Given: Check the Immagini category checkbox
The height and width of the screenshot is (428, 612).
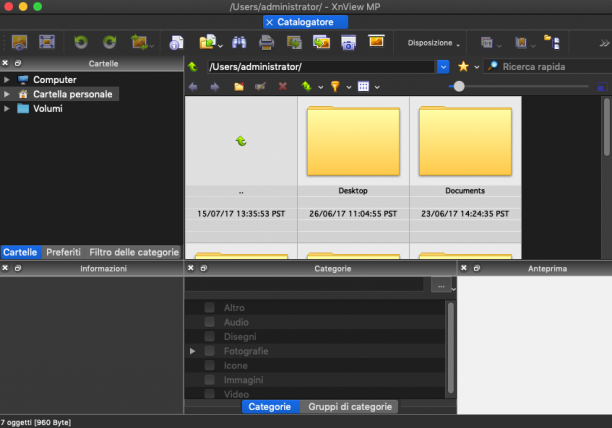Looking at the screenshot, I should (210, 380).
